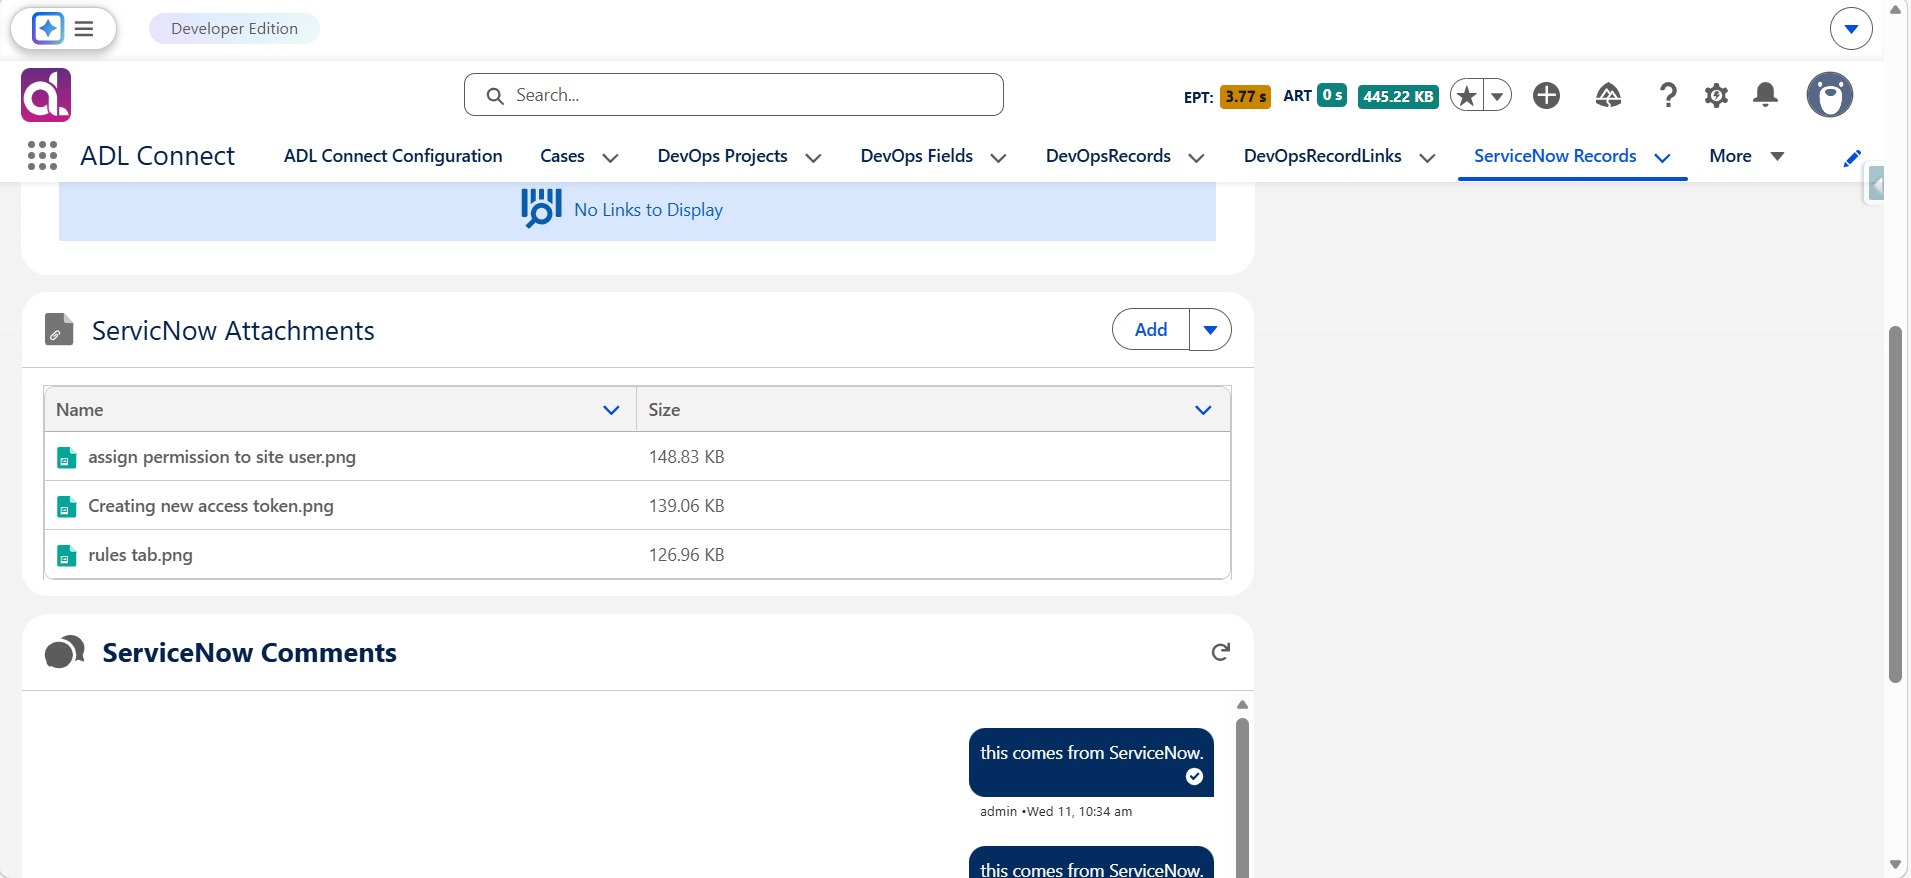1911x878 pixels.
Task: Open the hamburger menu at top left
Action: click(x=84, y=28)
